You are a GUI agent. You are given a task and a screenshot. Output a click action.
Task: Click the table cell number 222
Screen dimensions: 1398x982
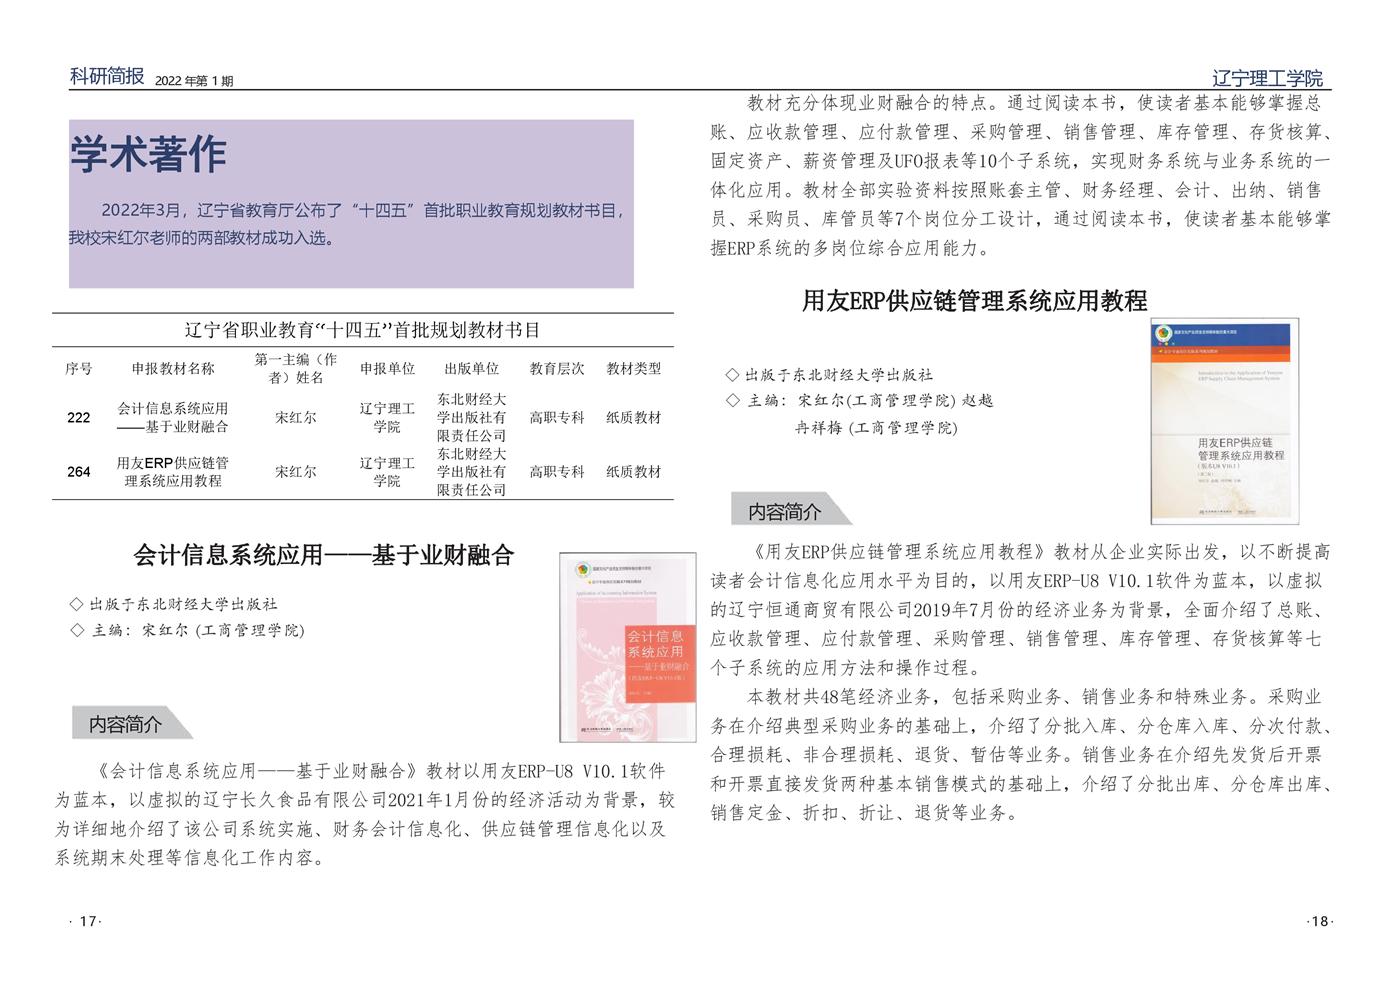(x=79, y=418)
